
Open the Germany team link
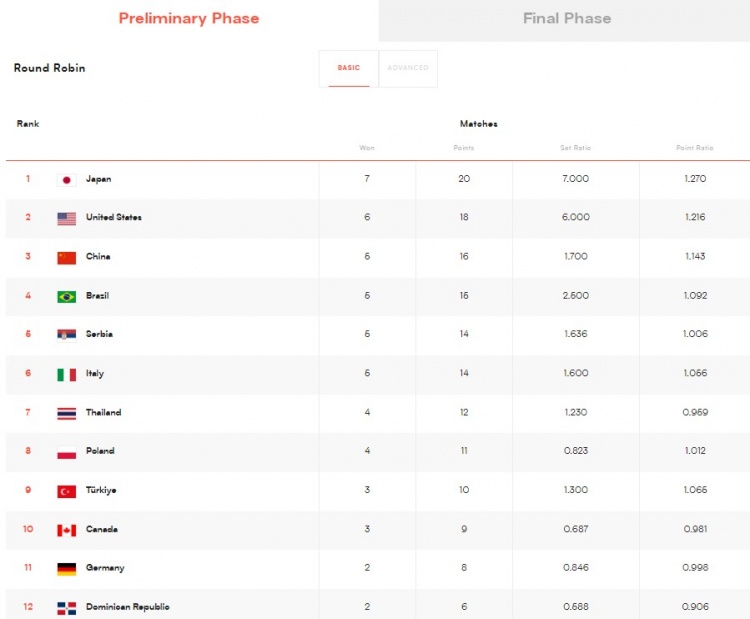[x=105, y=568]
